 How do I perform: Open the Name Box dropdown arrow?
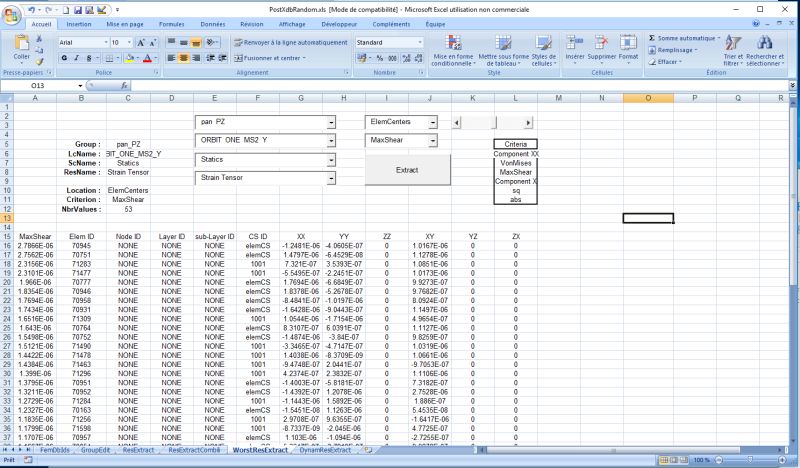coord(80,86)
